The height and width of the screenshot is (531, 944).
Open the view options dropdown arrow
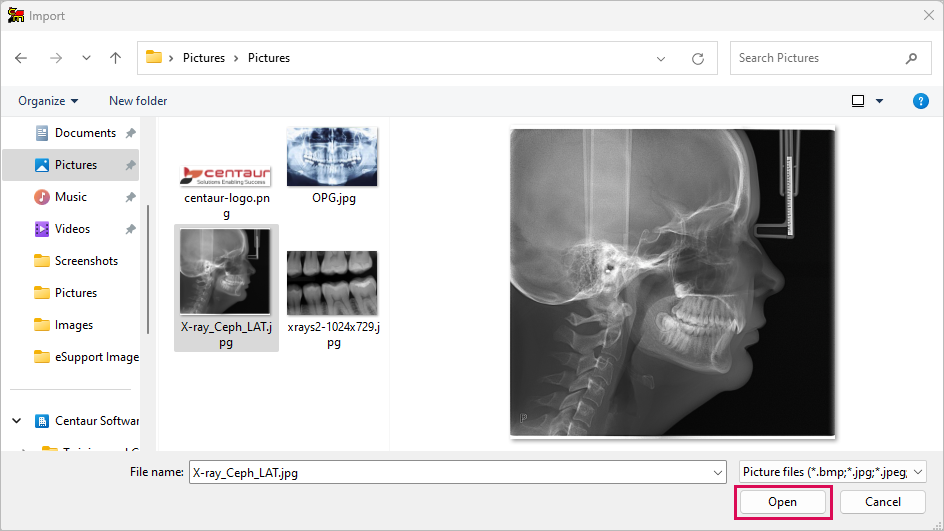coord(880,101)
